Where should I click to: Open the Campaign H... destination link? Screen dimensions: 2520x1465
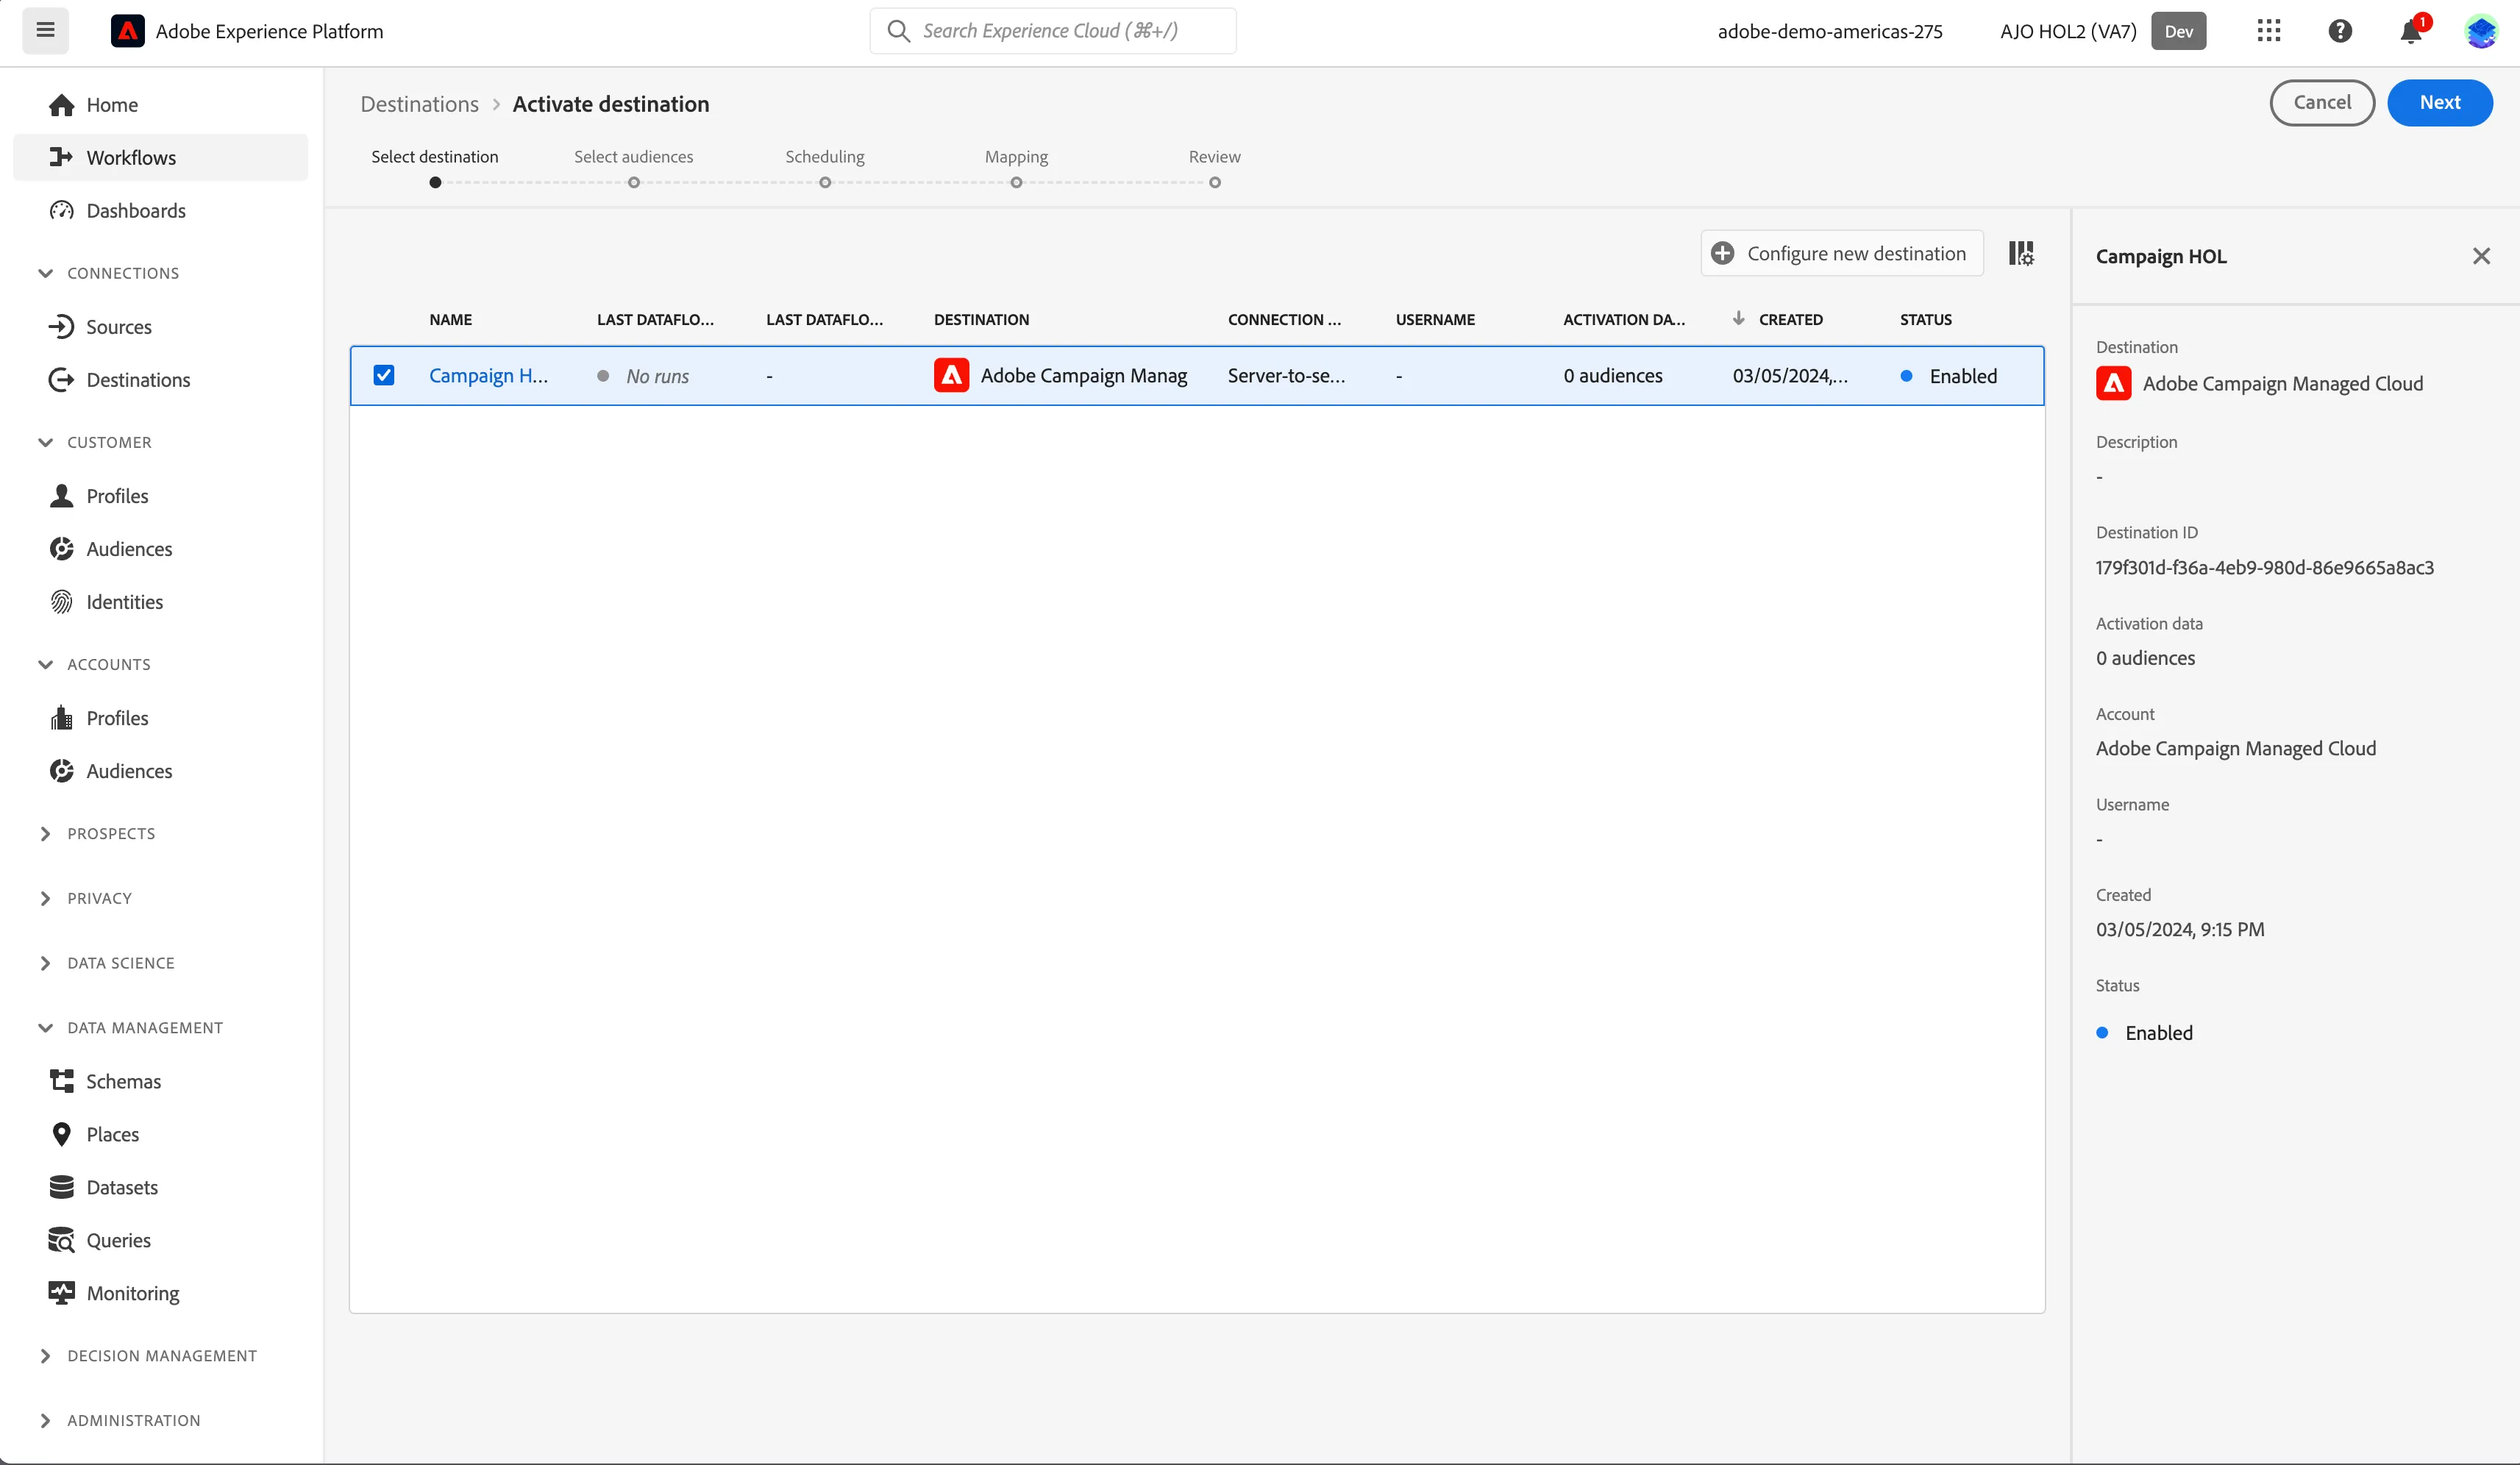tap(488, 375)
